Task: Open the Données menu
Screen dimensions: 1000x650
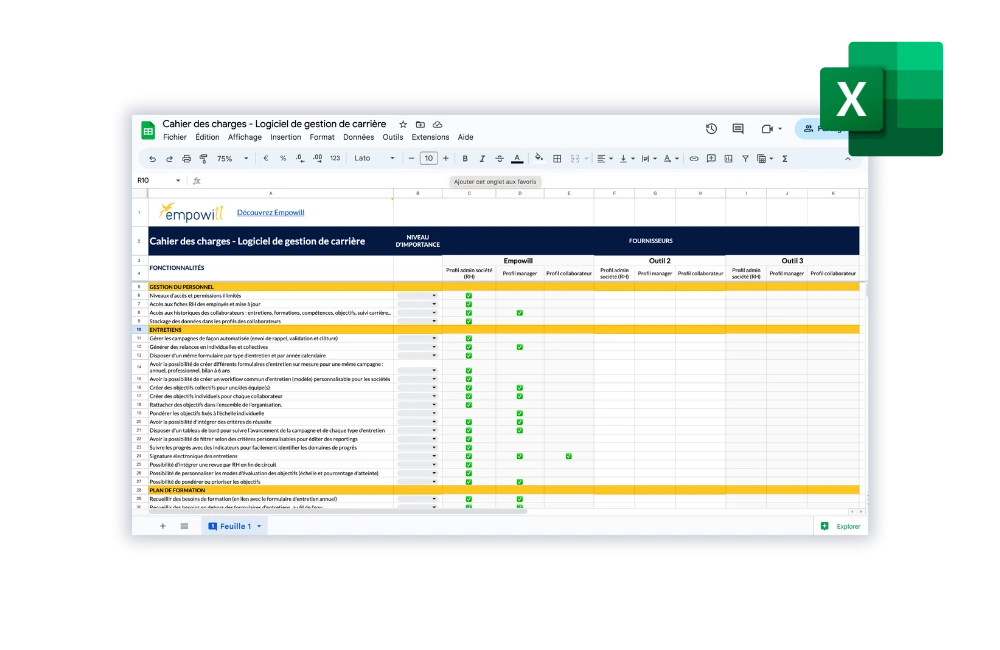Action: (358, 137)
